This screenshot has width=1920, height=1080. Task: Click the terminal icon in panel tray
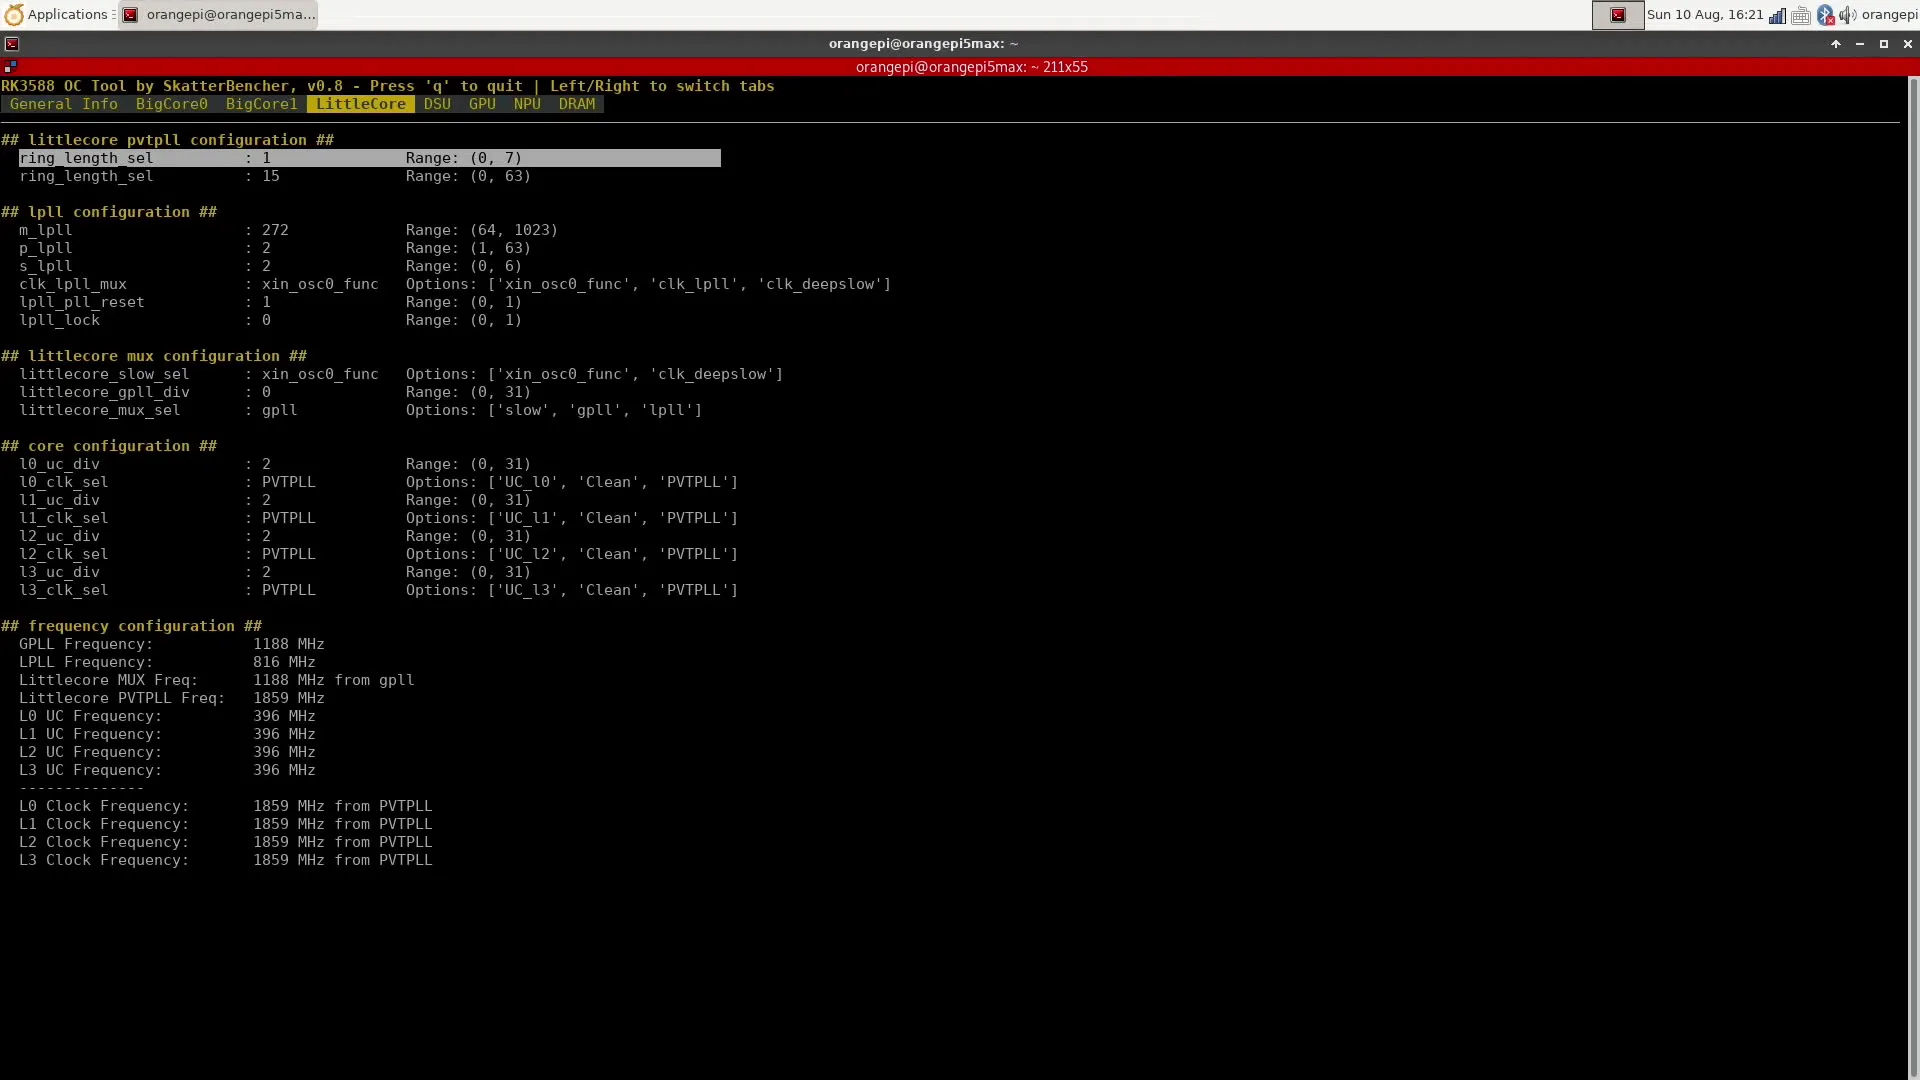pyautogui.click(x=1617, y=15)
